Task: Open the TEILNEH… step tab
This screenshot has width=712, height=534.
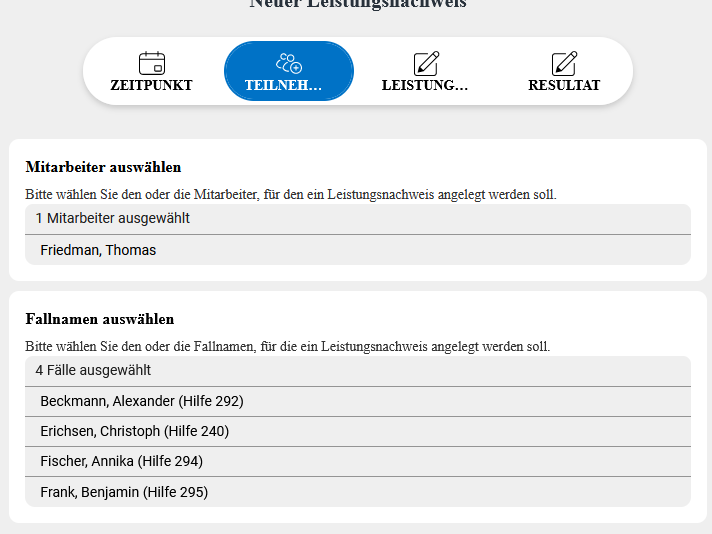Action: (x=283, y=86)
